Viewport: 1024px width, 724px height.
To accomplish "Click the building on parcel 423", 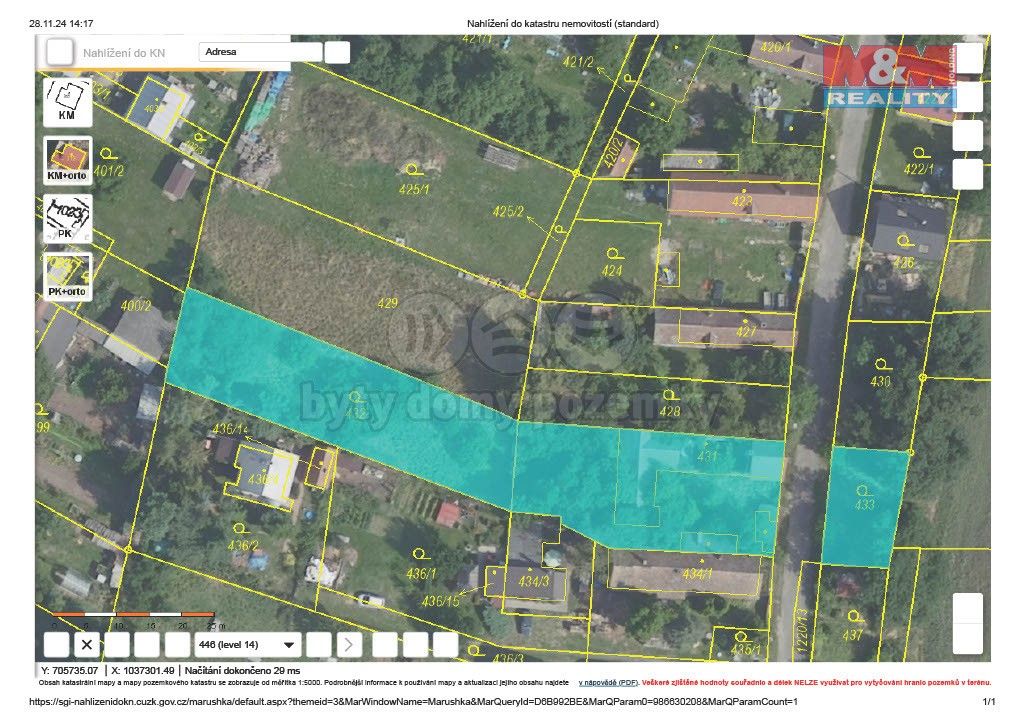I will click(742, 200).
